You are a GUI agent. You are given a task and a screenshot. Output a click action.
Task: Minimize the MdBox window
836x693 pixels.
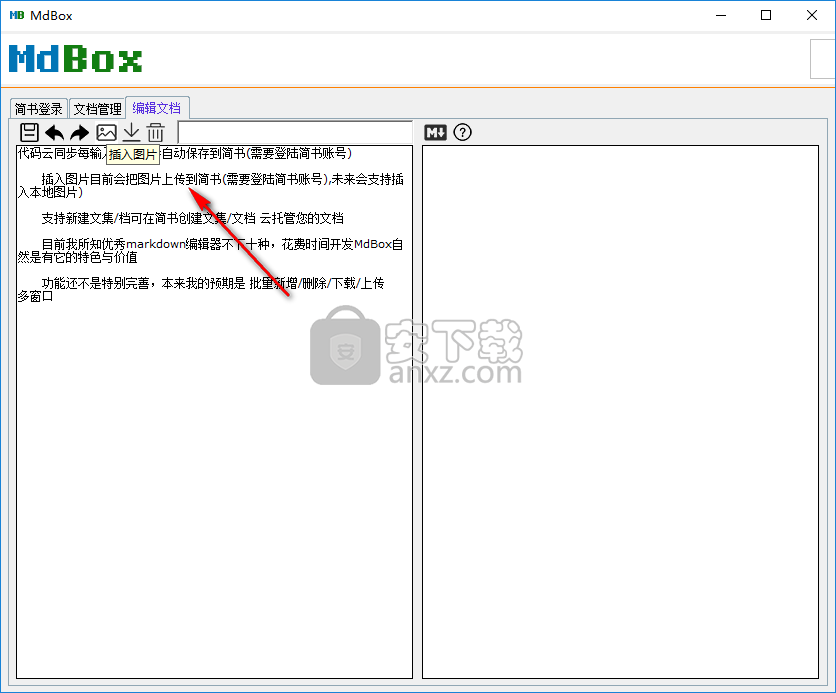[721, 15]
